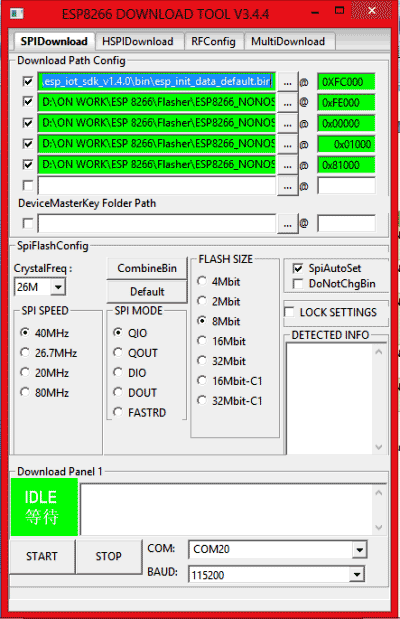
Task: Select QIO SPI mode
Action: click(x=130, y=333)
